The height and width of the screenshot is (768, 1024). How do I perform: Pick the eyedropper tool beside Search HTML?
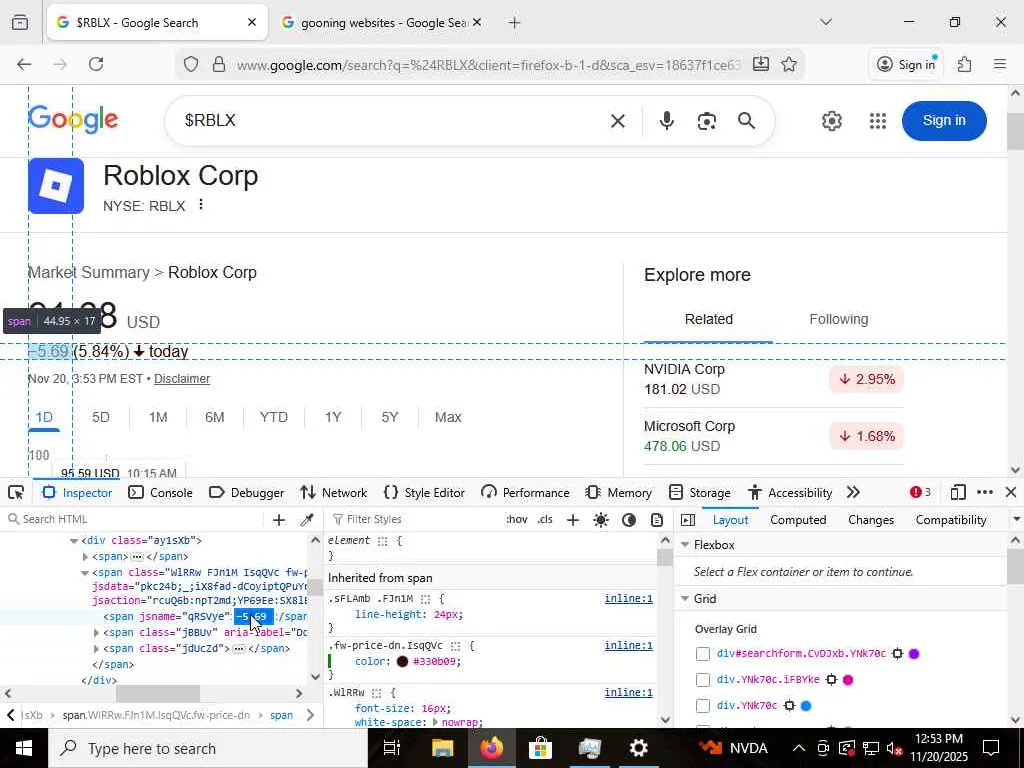tap(306, 520)
